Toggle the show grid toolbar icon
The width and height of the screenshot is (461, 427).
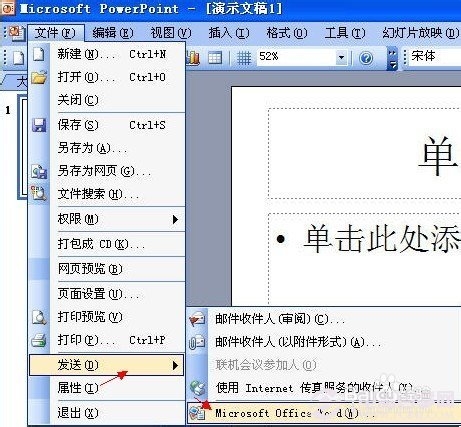pyautogui.click(x=244, y=58)
